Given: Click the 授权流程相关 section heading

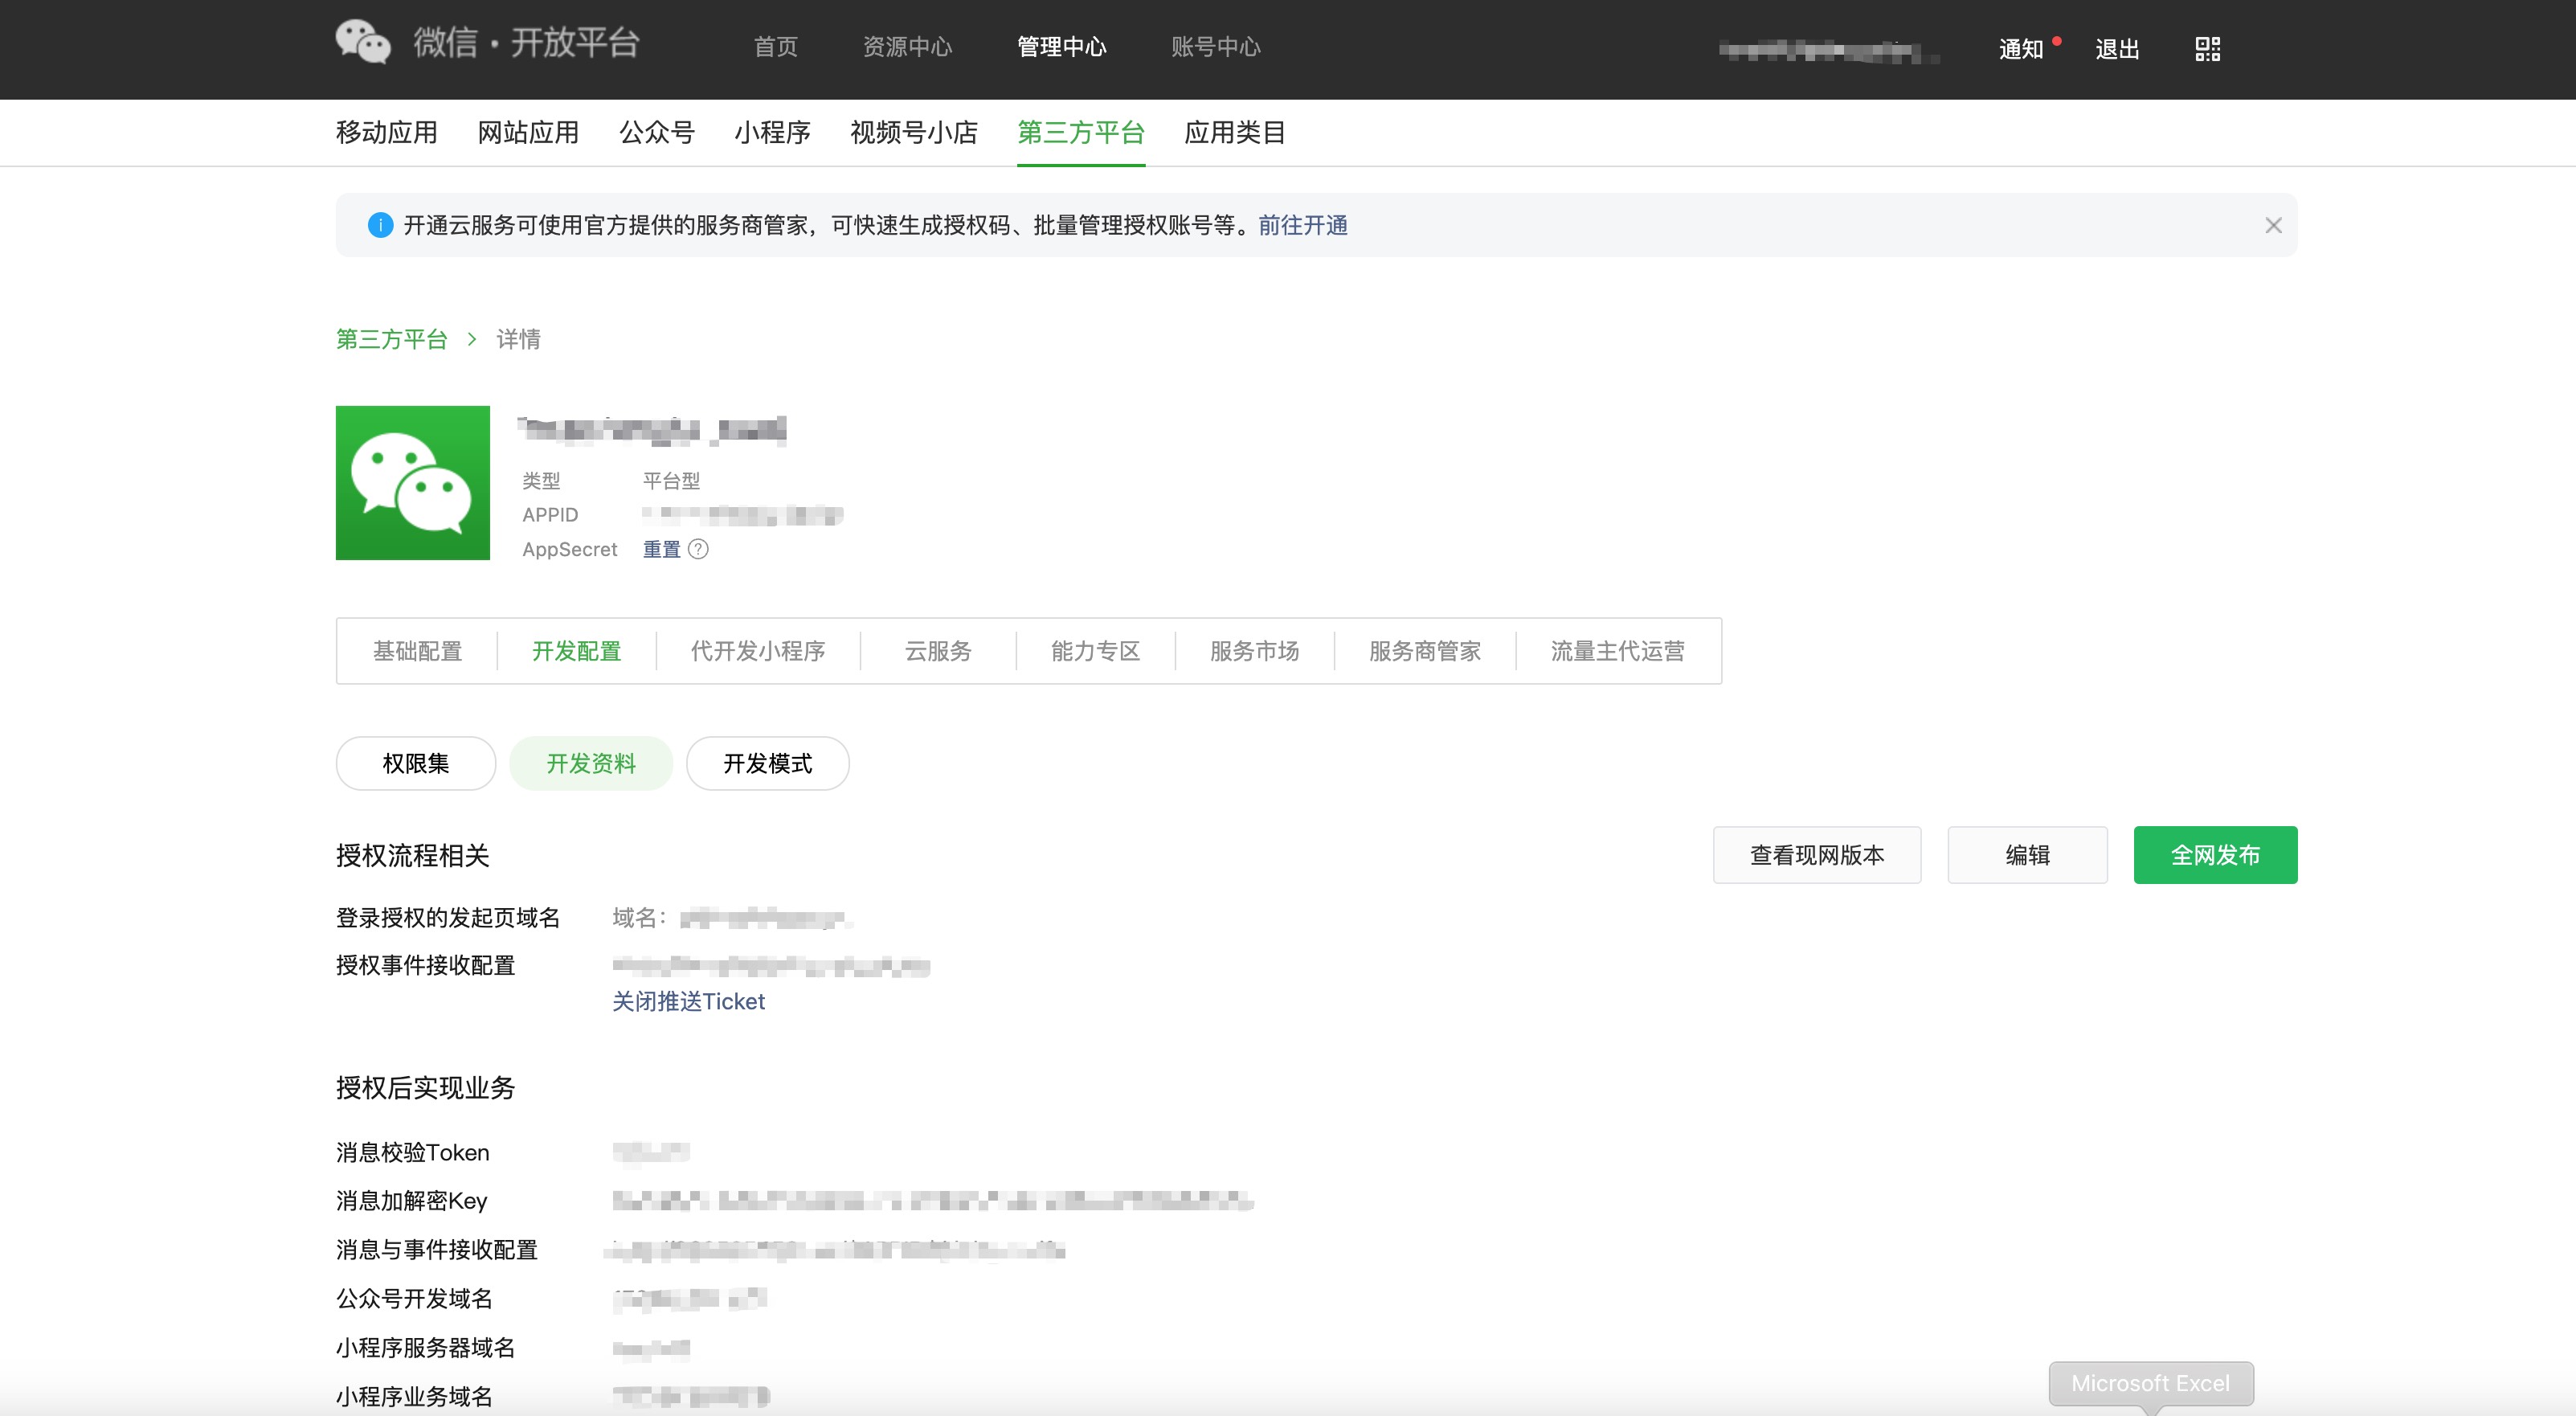Looking at the screenshot, I should tap(413, 855).
